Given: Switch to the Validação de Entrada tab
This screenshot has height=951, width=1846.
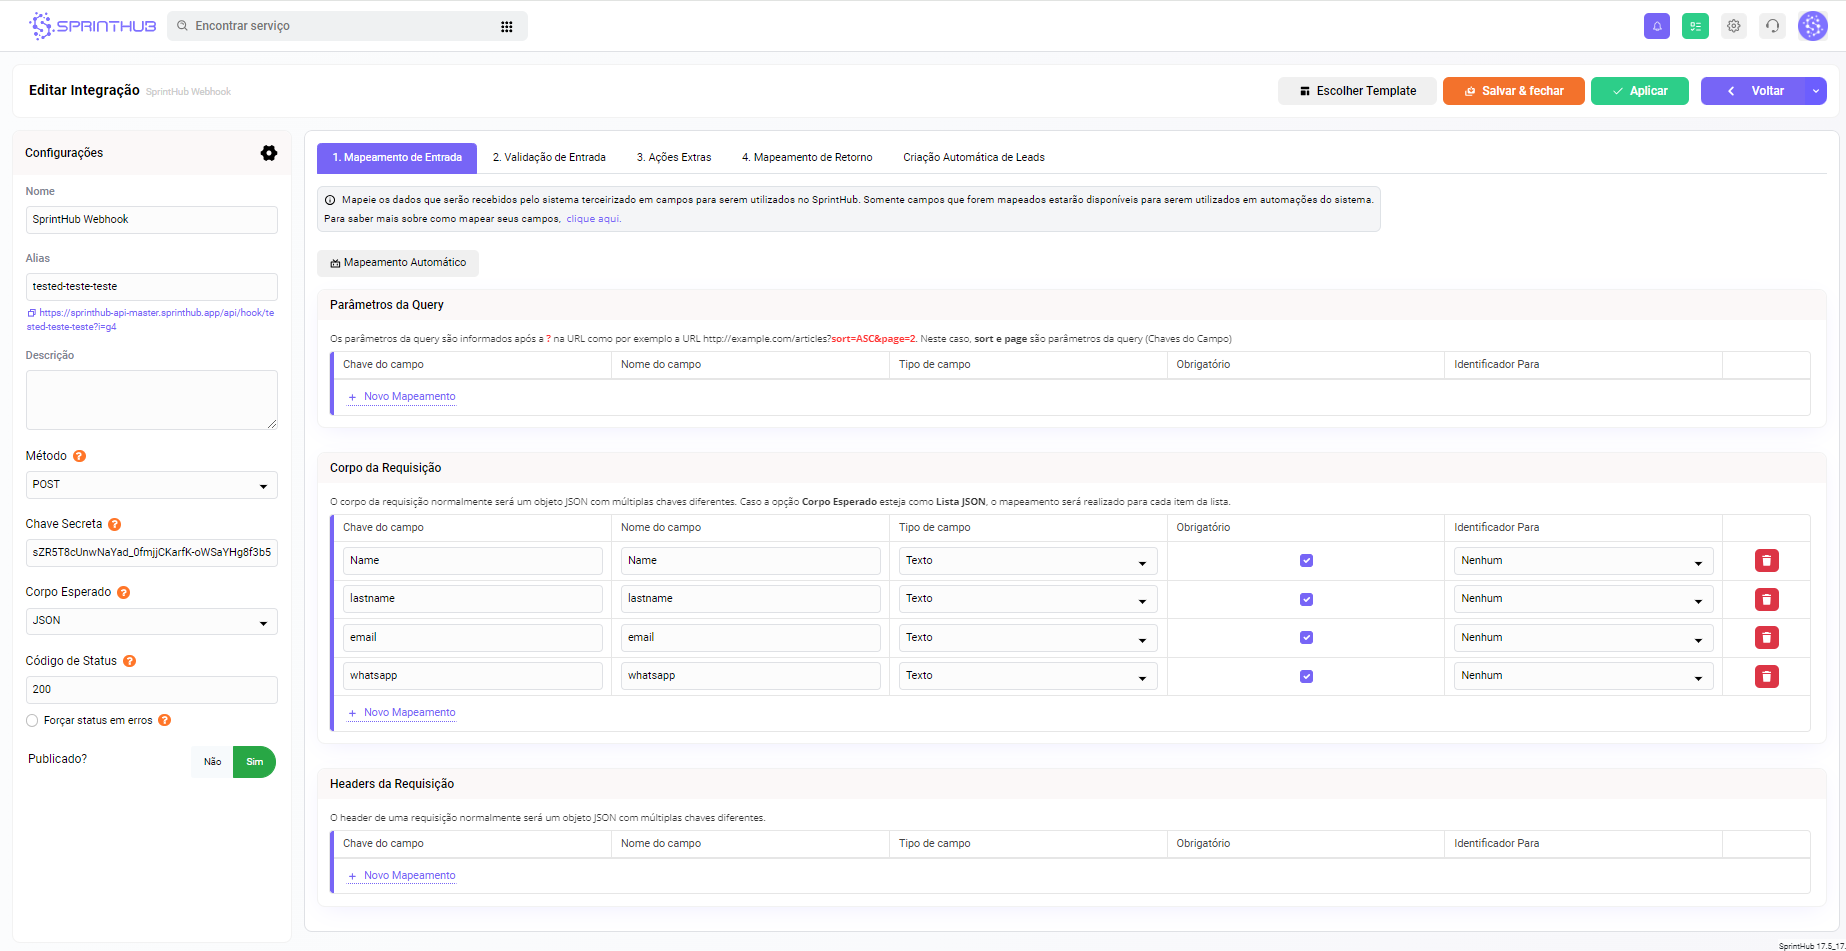Looking at the screenshot, I should [x=548, y=158].
